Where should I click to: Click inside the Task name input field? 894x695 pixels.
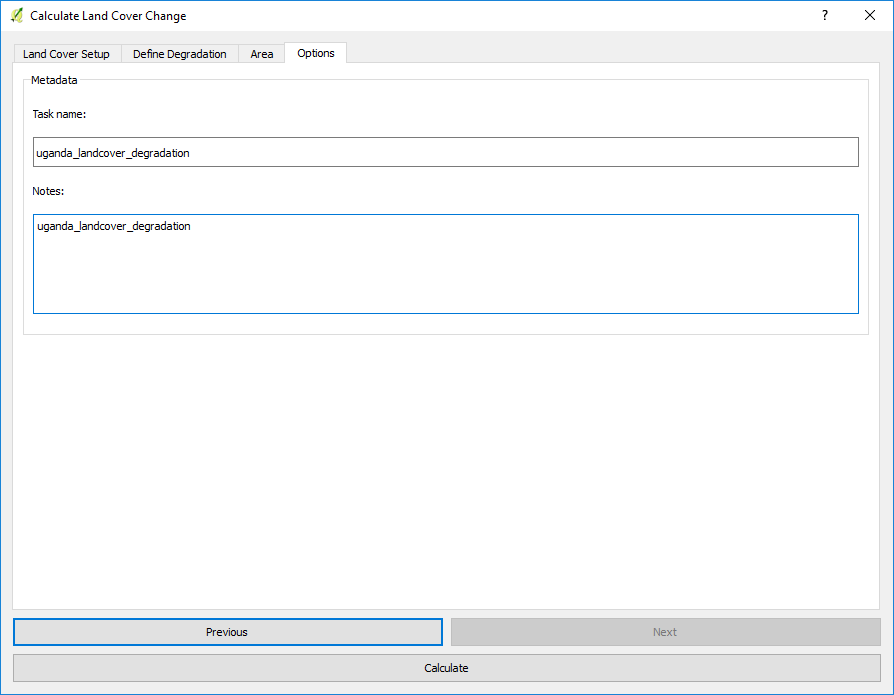pyautogui.click(x=445, y=153)
